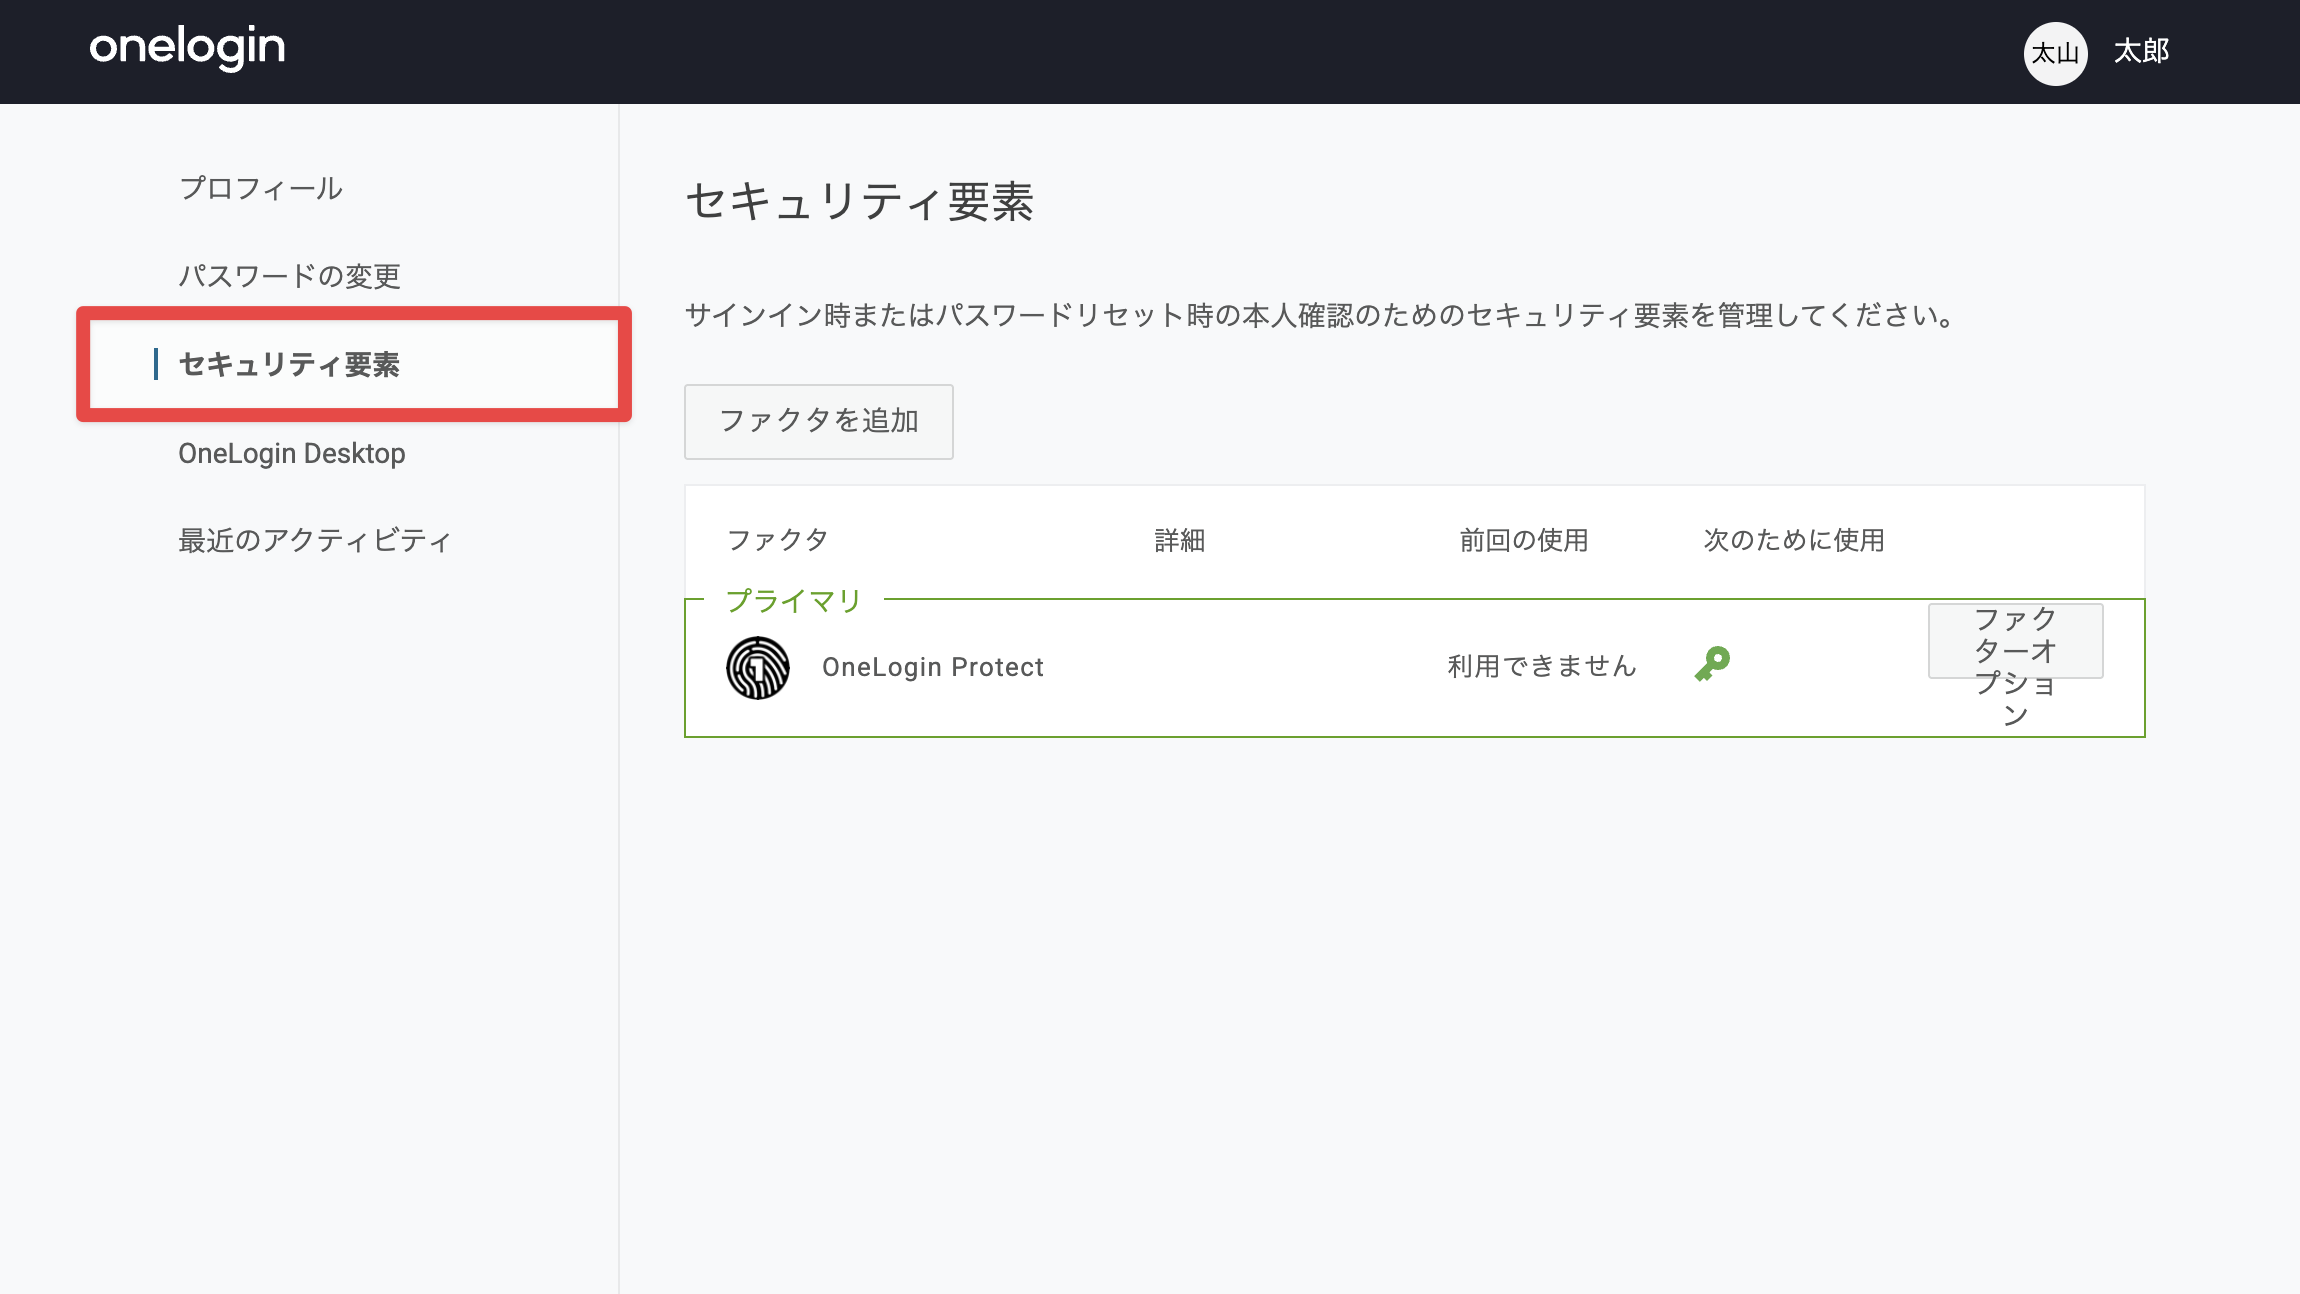Click the green key icon
Image resolution: width=2300 pixels, height=1294 pixels.
click(x=1712, y=664)
